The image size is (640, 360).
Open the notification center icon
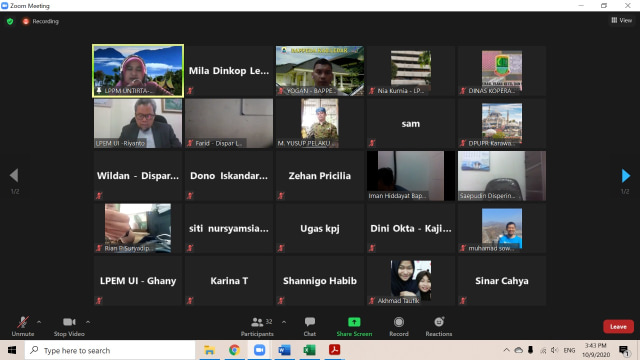624,350
